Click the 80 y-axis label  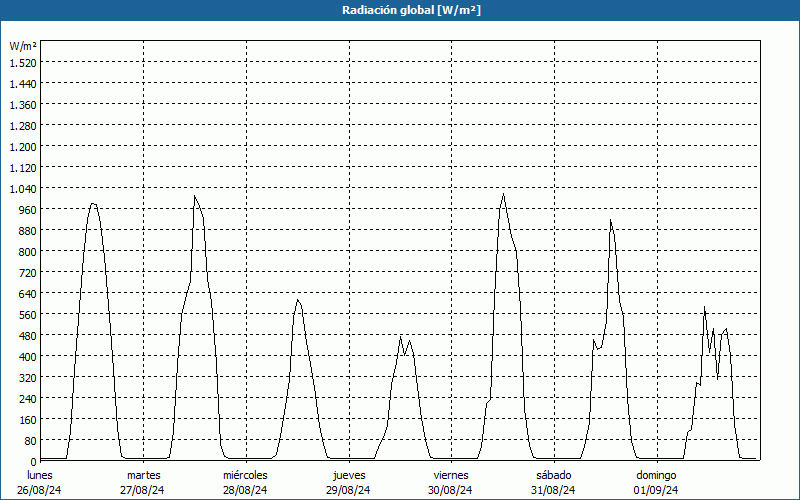coord(31,441)
